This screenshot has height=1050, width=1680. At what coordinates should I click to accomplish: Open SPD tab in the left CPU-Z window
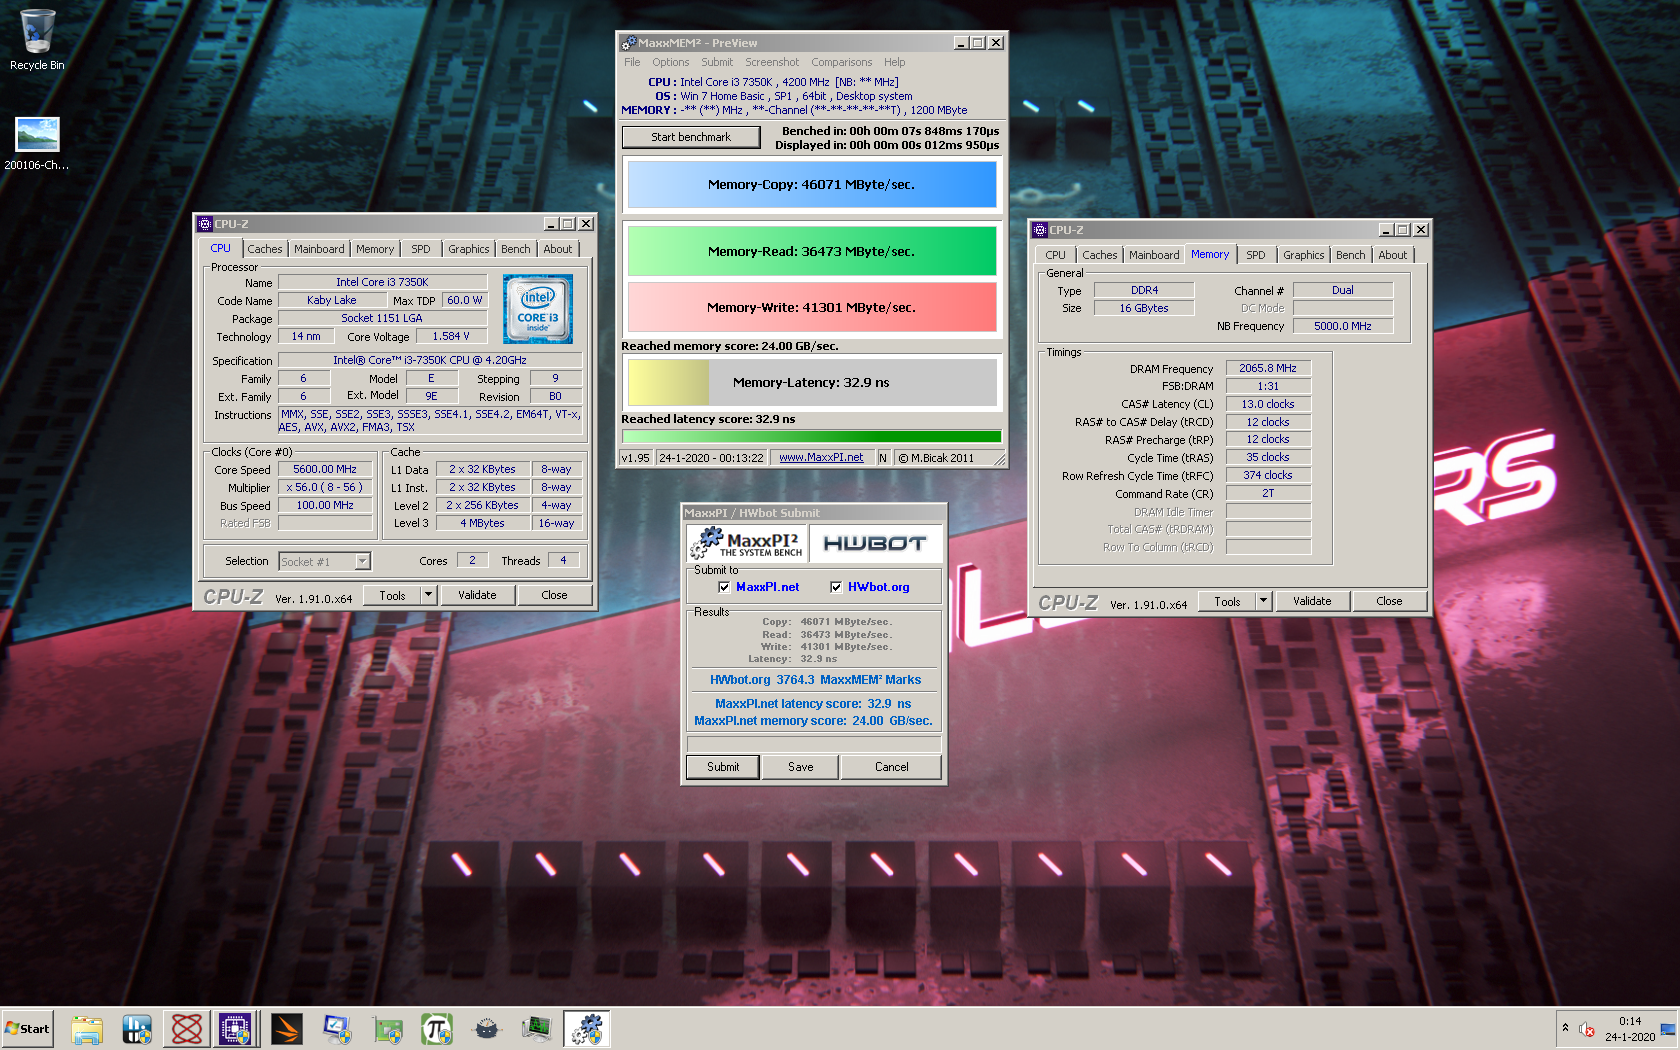421,249
